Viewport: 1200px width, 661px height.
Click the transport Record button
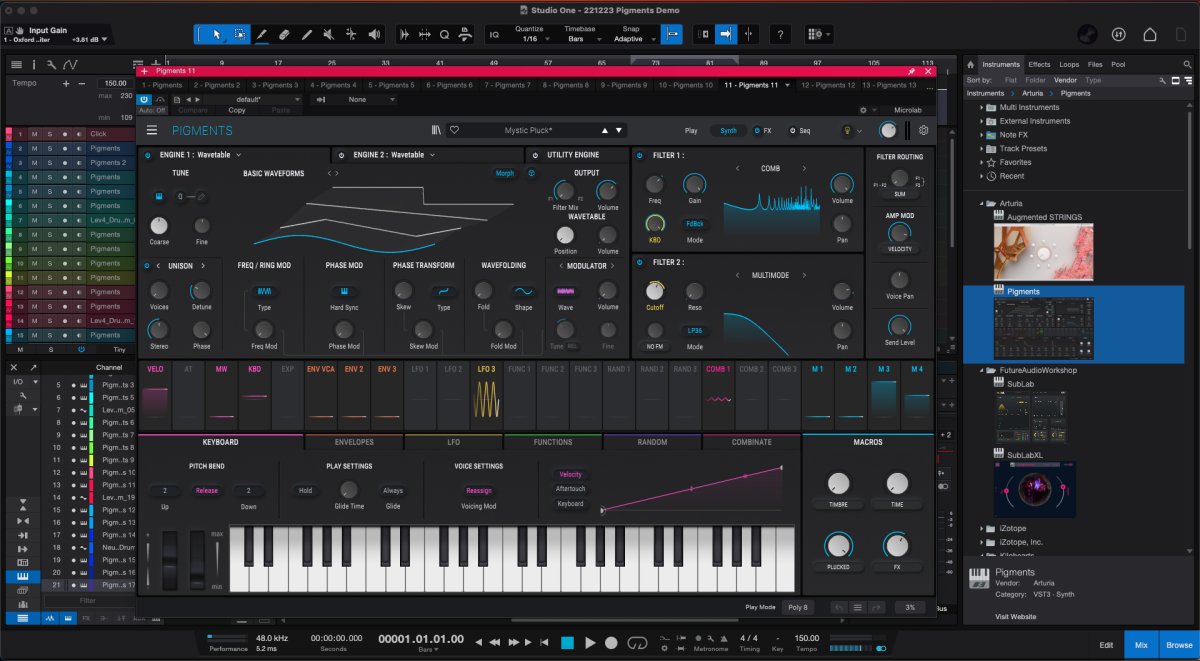click(x=611, y=643)
